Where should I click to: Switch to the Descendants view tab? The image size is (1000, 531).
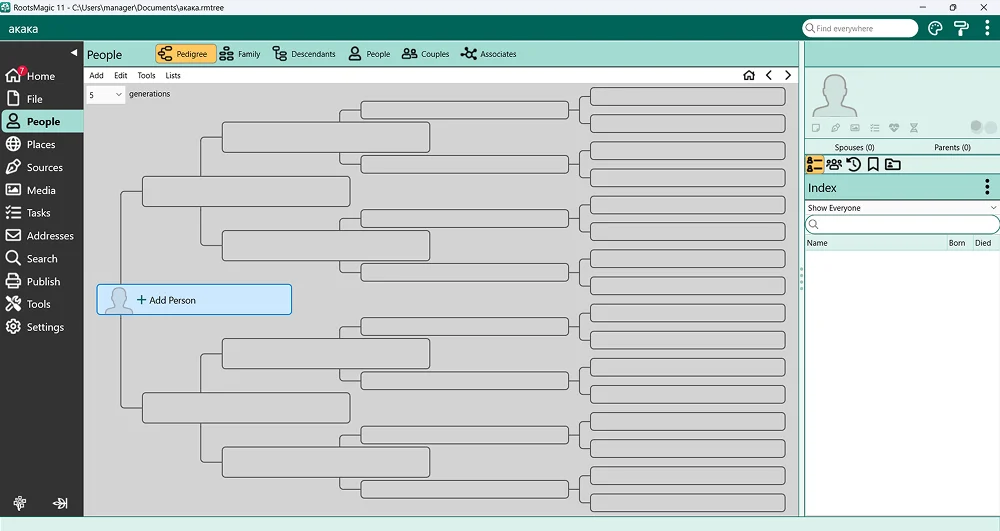304,54
